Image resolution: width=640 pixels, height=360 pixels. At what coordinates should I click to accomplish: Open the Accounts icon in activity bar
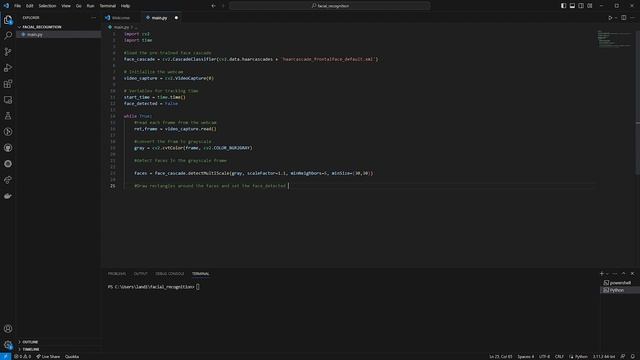point(8,329)
